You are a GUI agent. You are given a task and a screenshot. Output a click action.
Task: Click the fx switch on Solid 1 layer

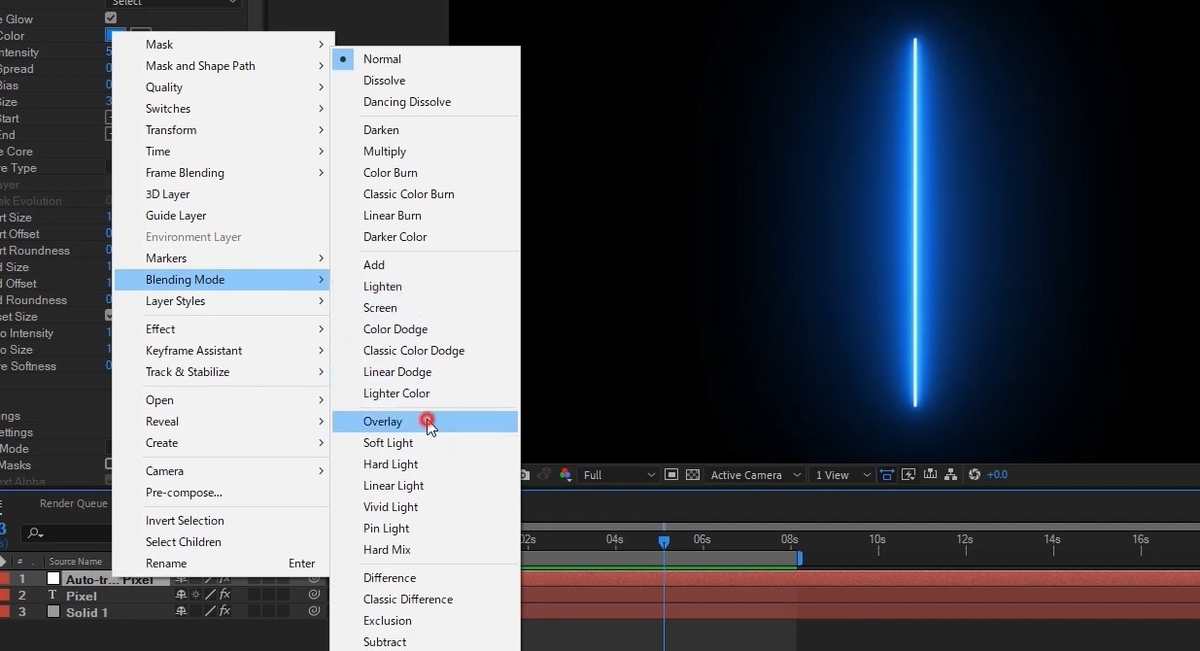pyautogui.click(x=224, y=611)
